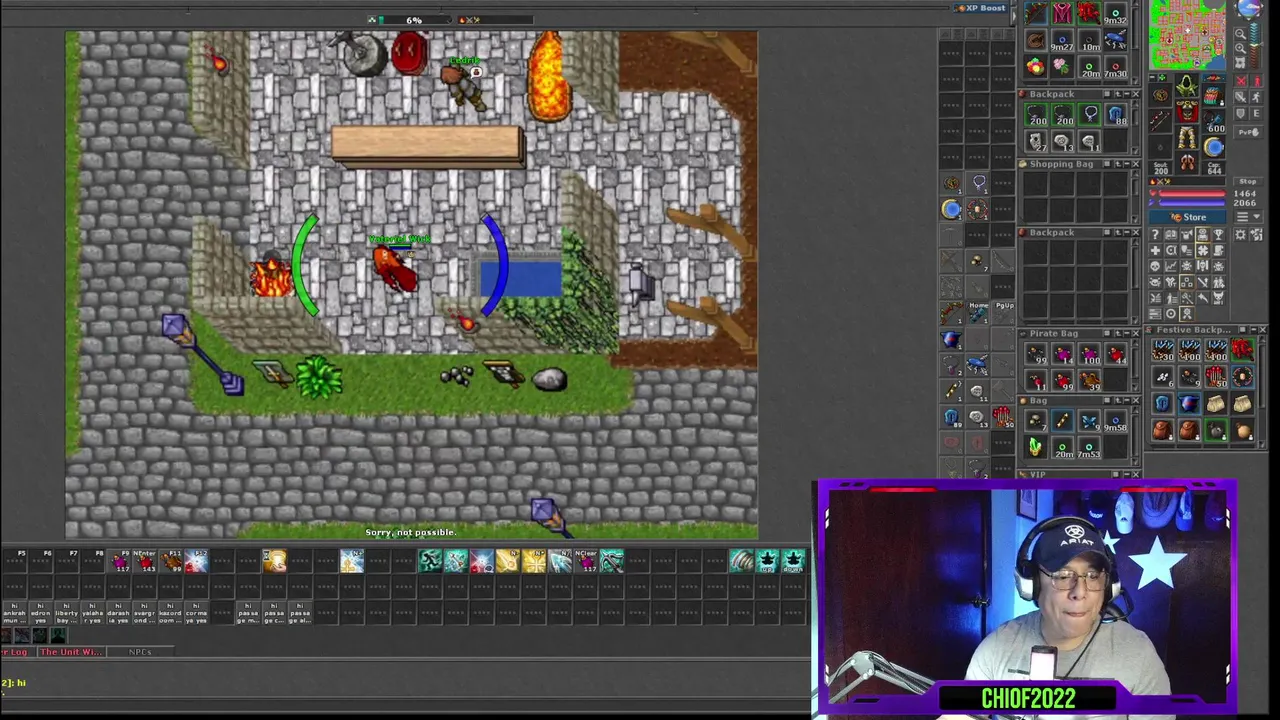Viewport: 1280px width, 720px height.
Task: Zoom in the minimap
Action: click(1240, 49)
